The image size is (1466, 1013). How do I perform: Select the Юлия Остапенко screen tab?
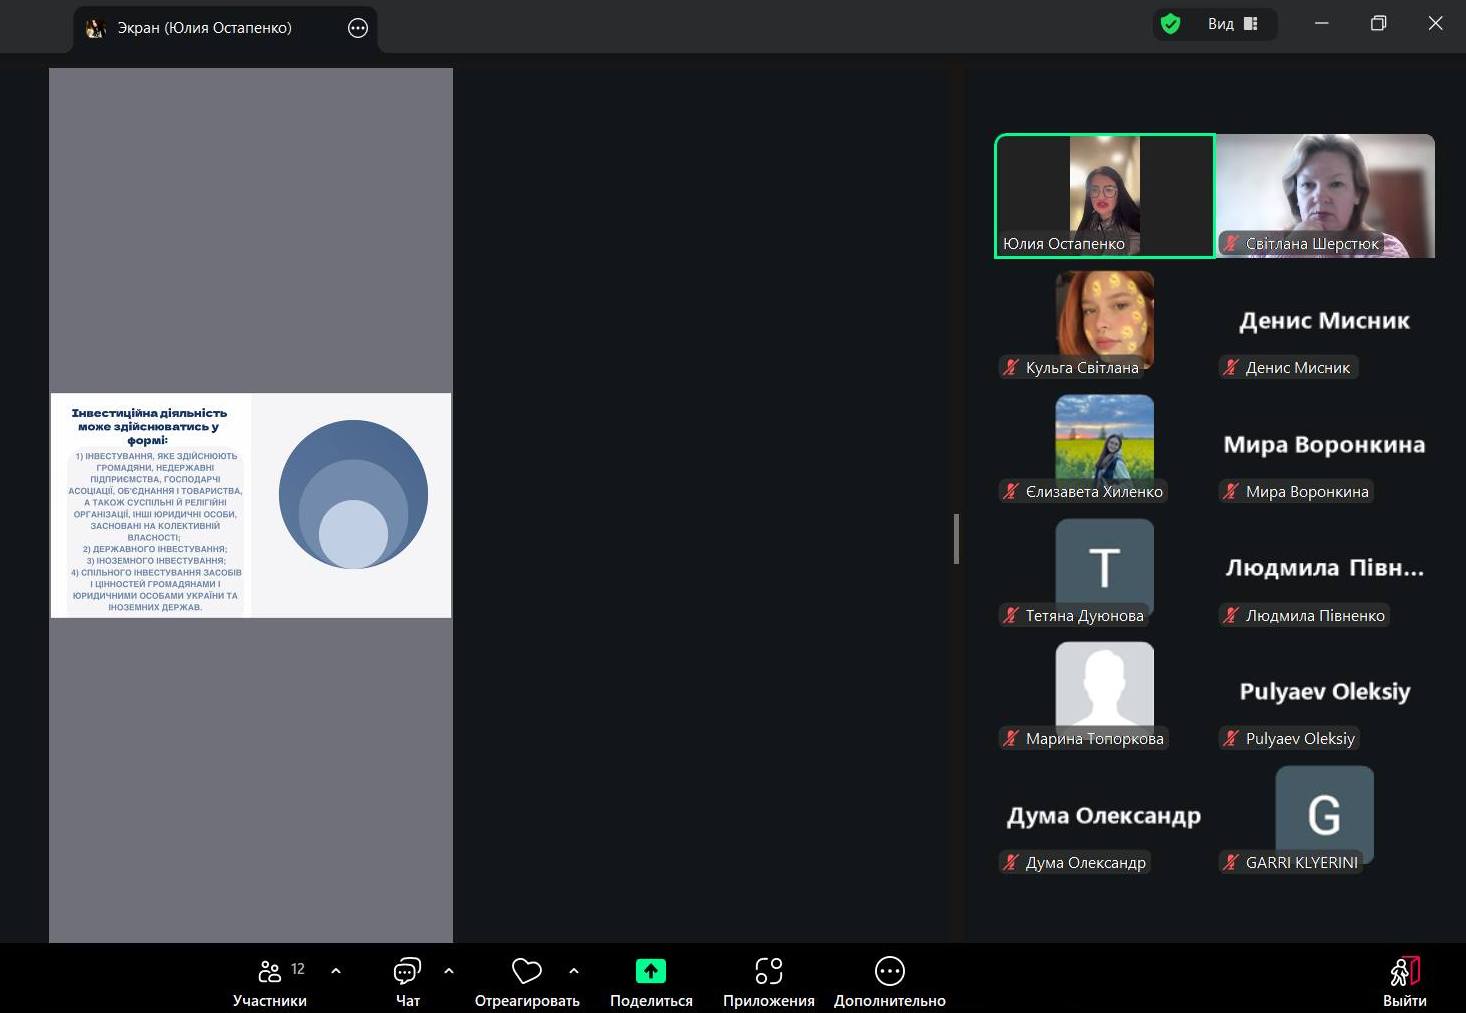[x=204, y=28]
